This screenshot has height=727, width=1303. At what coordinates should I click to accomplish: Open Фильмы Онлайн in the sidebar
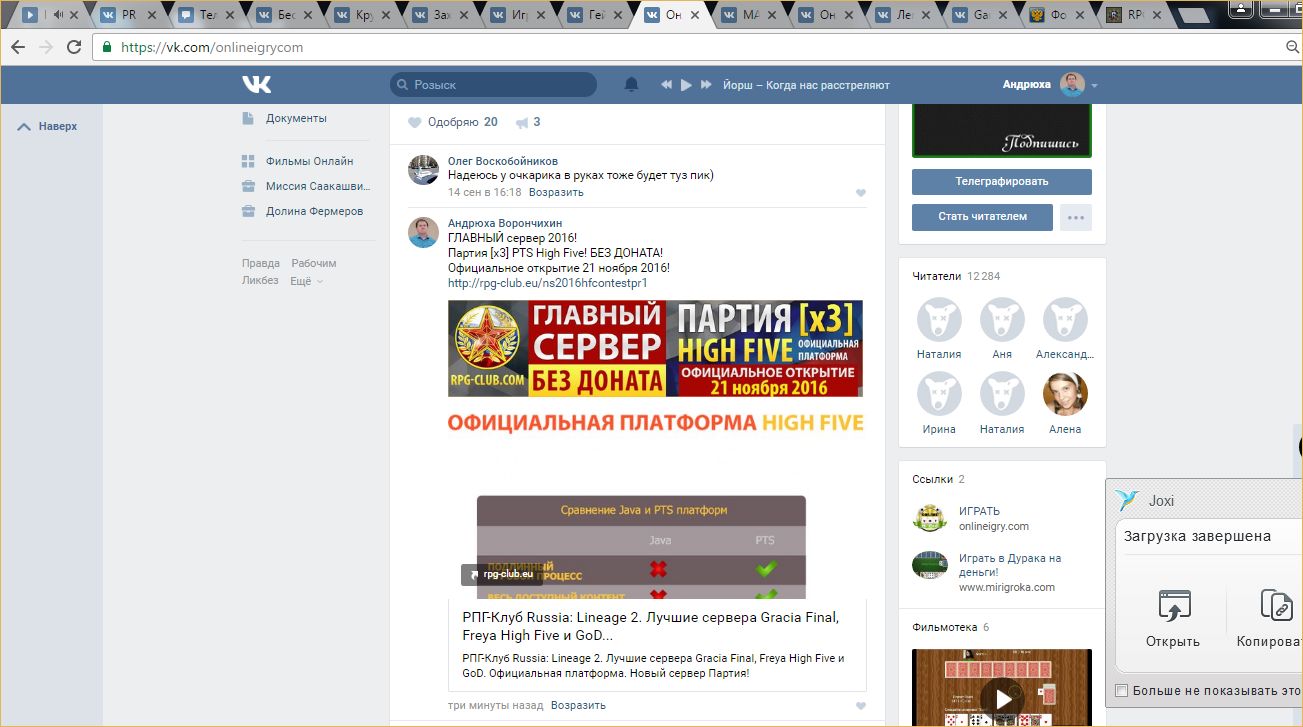tap(309, 161)
